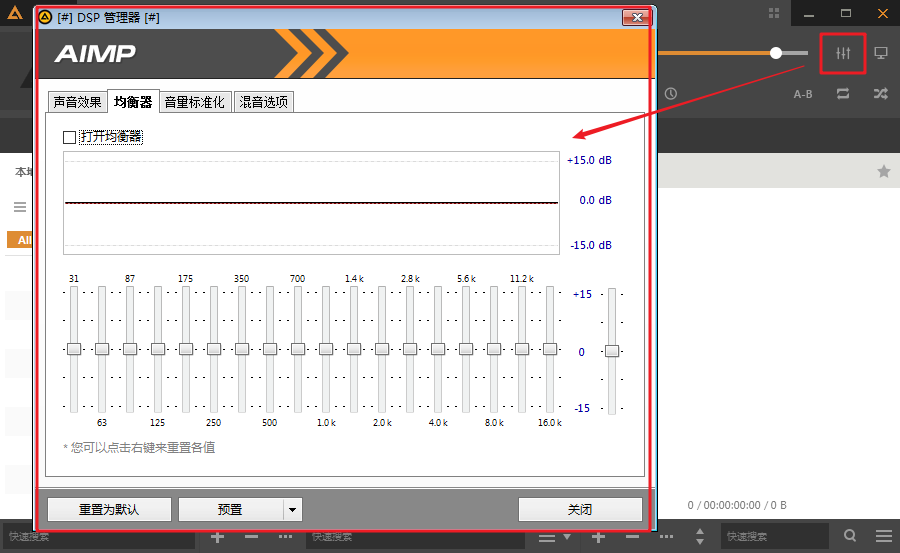Click the plus icon right of the leftmost search field

coord(217,537)
